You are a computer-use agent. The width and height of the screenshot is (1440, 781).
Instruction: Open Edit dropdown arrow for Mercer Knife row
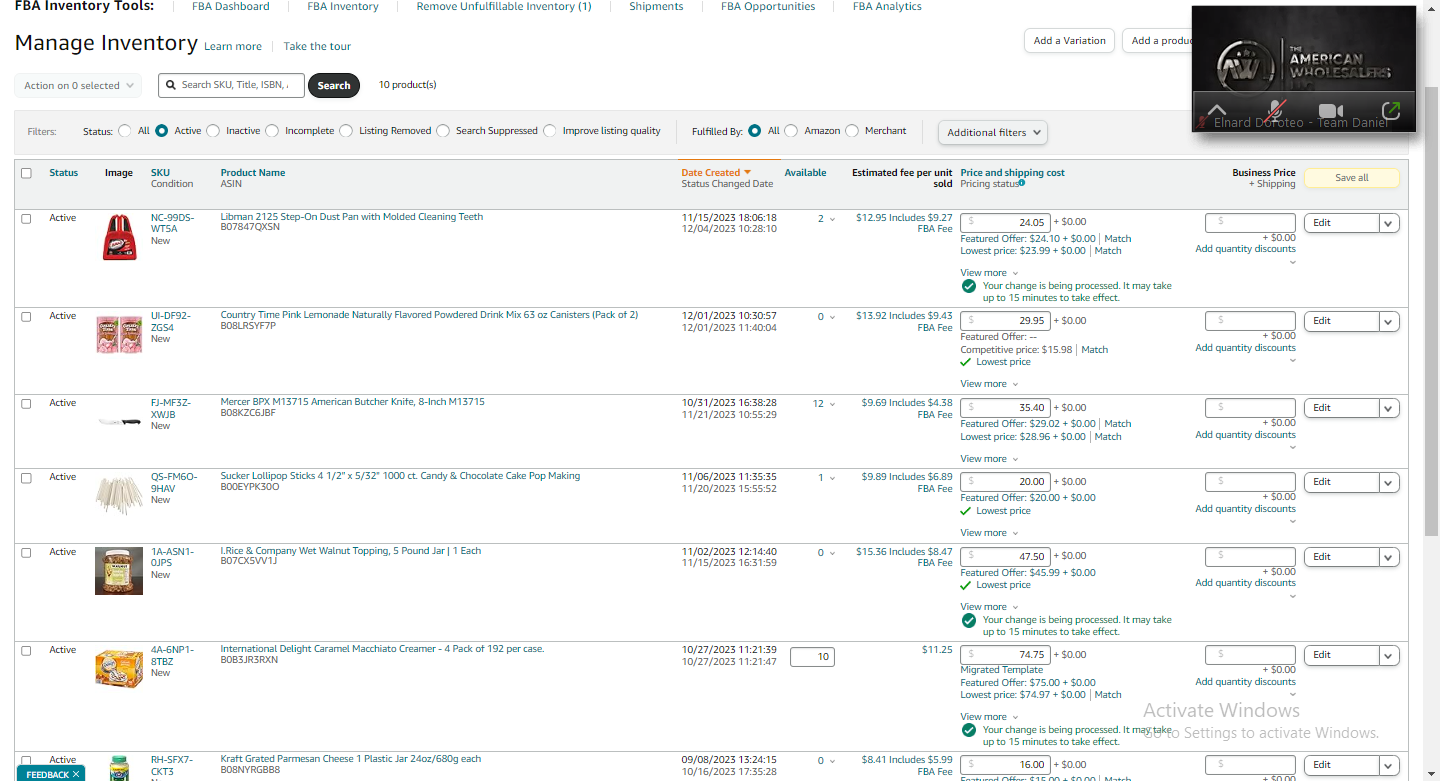coord(1389,408)
